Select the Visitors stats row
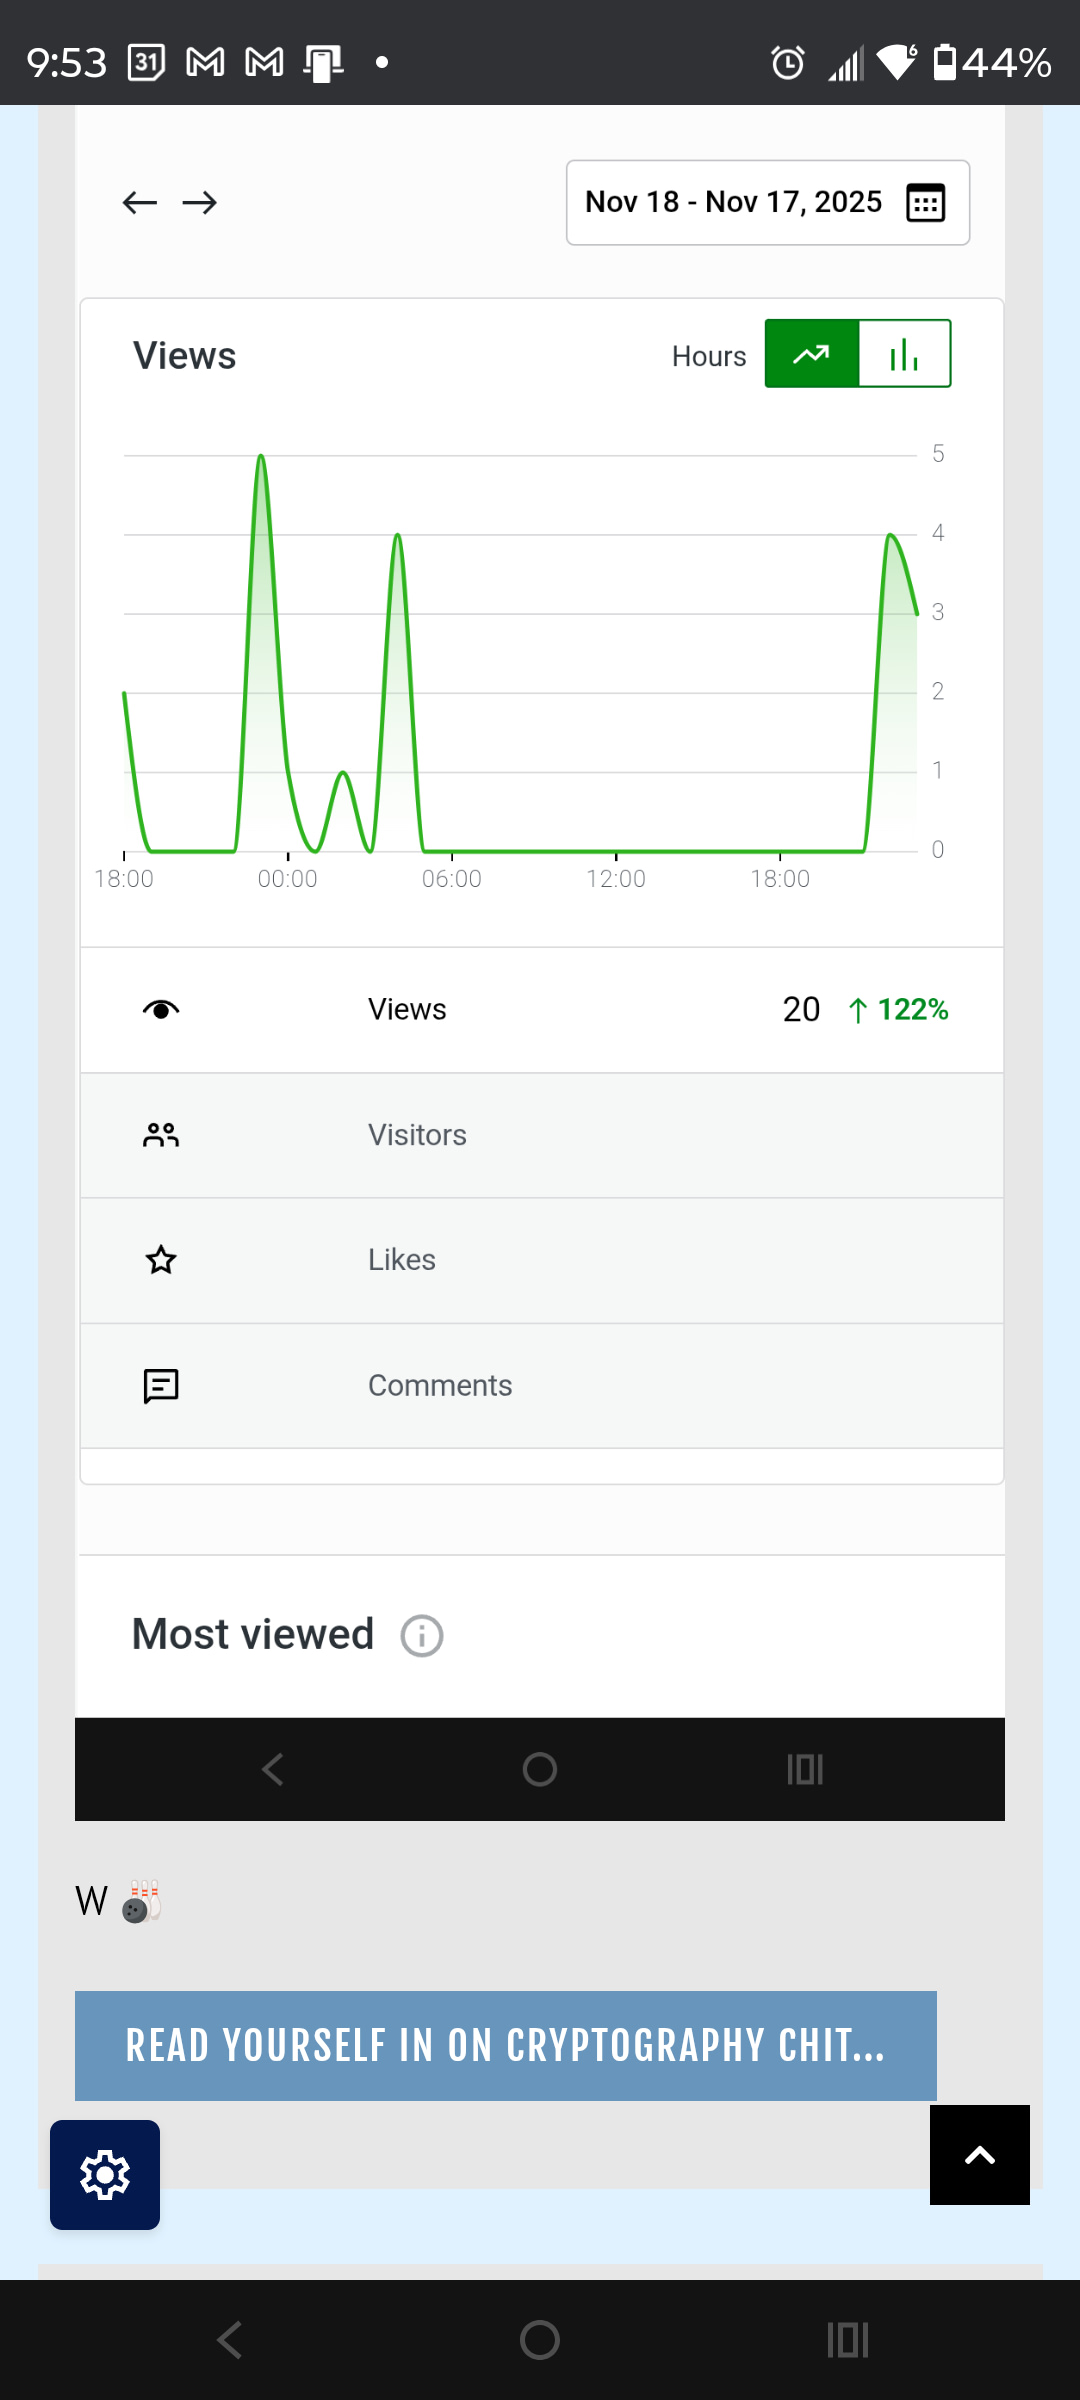Screen dimensions: 1080x2400 click(541, 1136)
